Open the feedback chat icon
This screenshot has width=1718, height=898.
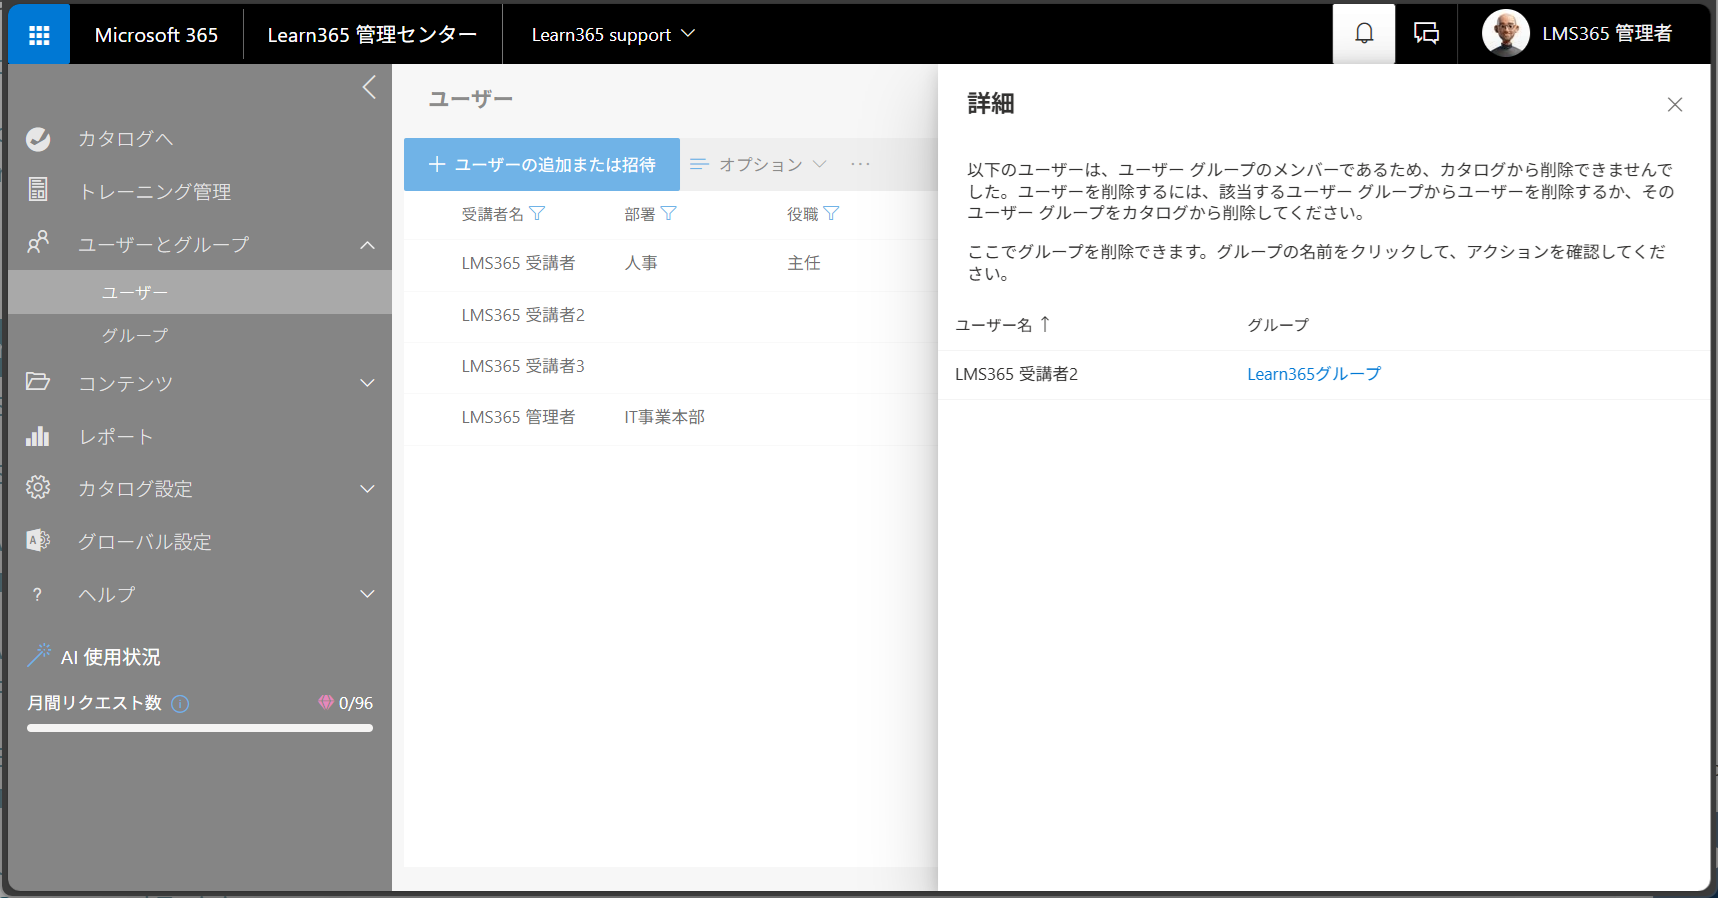pyautogui.click(x=1426, y=34)
